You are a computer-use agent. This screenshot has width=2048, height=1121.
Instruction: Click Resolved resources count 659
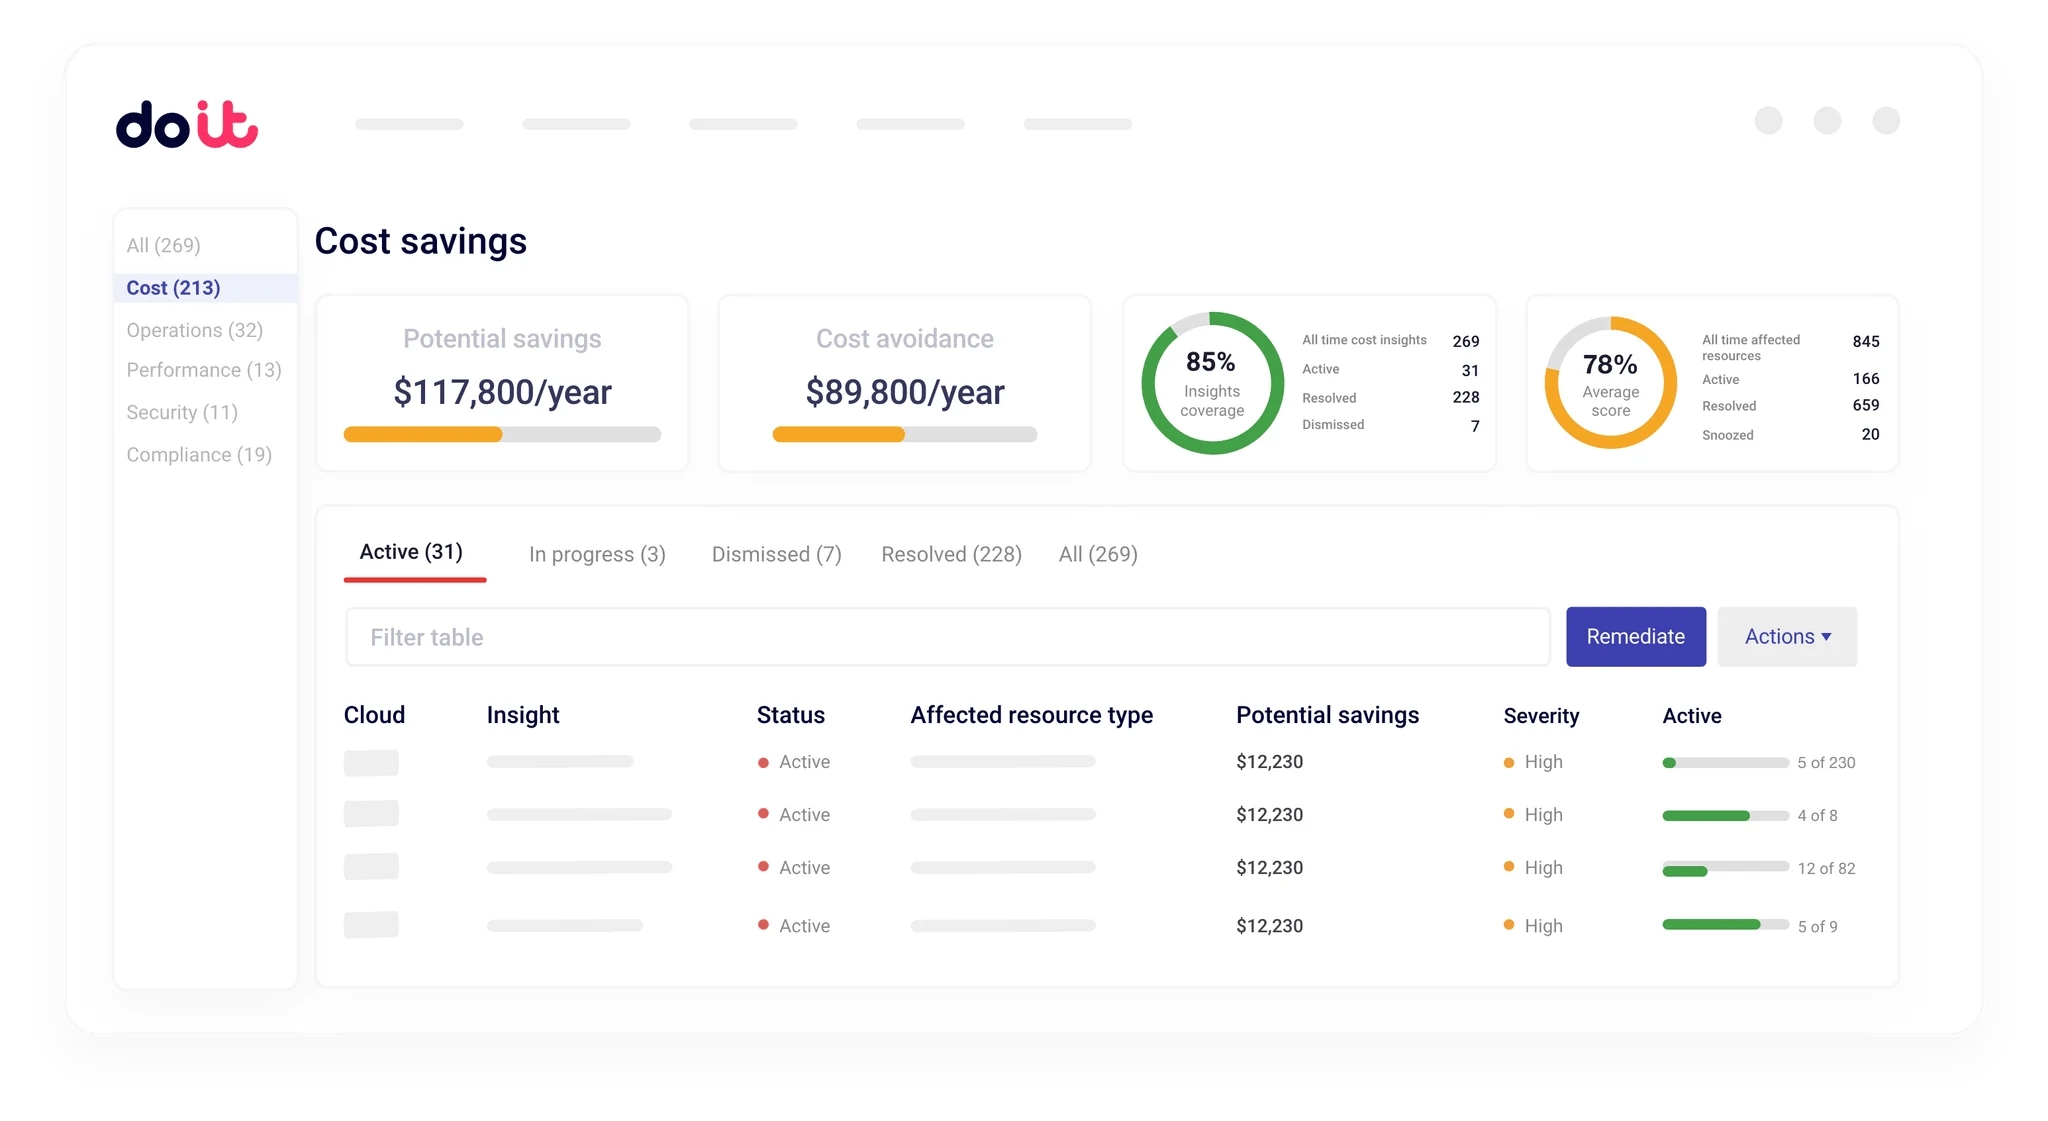[x=1866, y=405]
